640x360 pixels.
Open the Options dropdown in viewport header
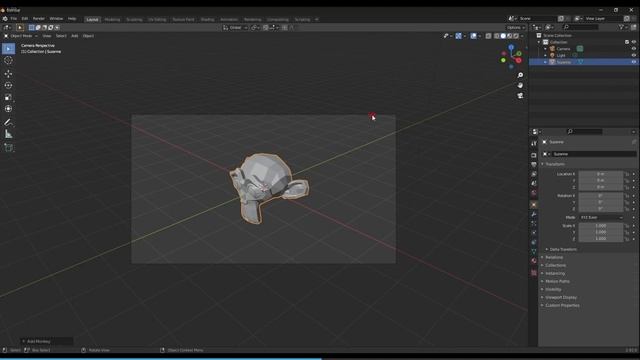516,28
